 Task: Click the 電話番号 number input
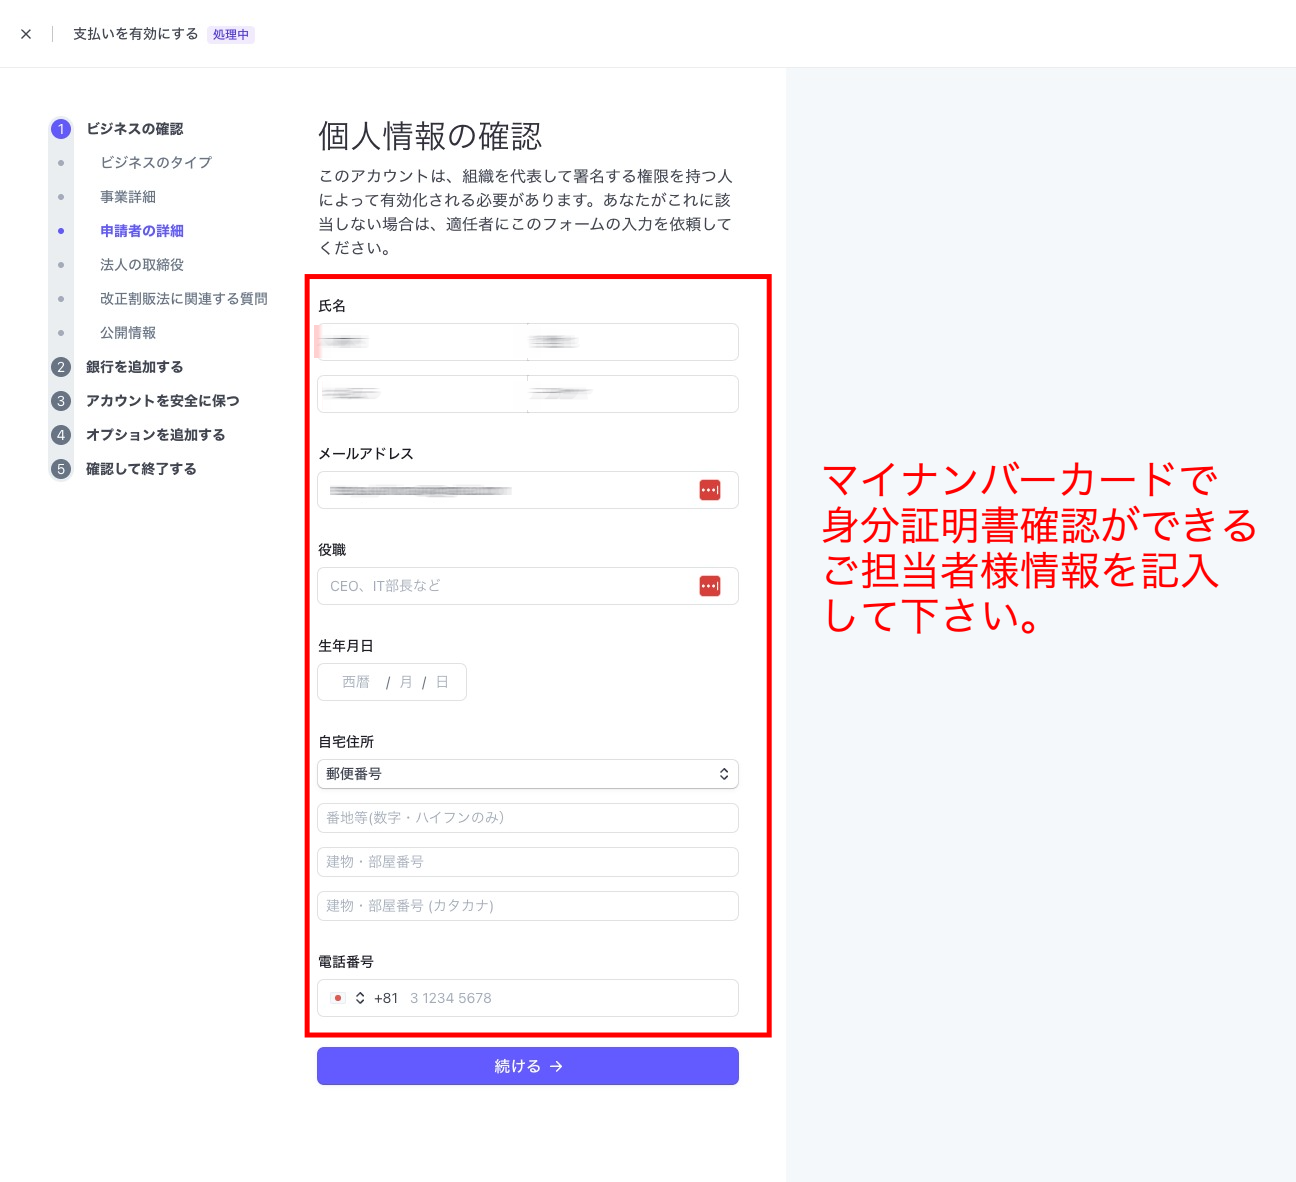pyautogui.click(x=565, y=998)
